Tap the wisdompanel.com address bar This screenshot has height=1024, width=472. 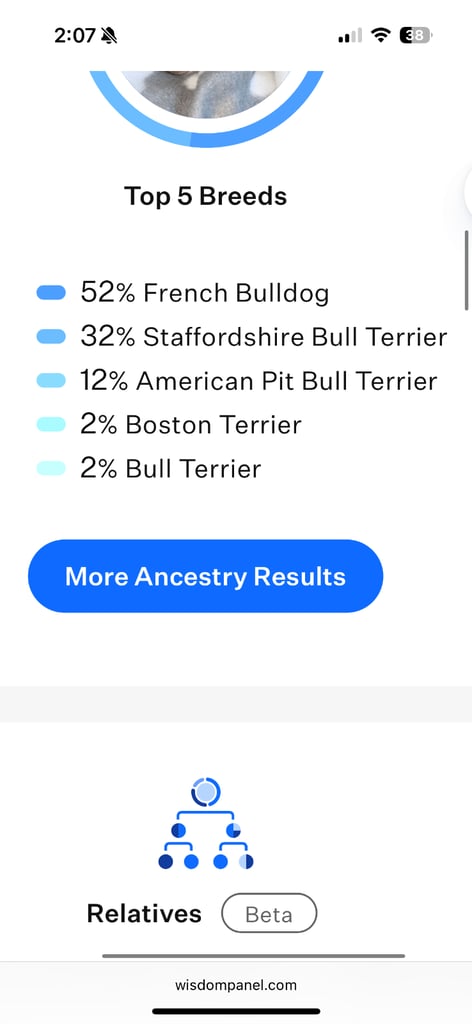click(236, 985)
